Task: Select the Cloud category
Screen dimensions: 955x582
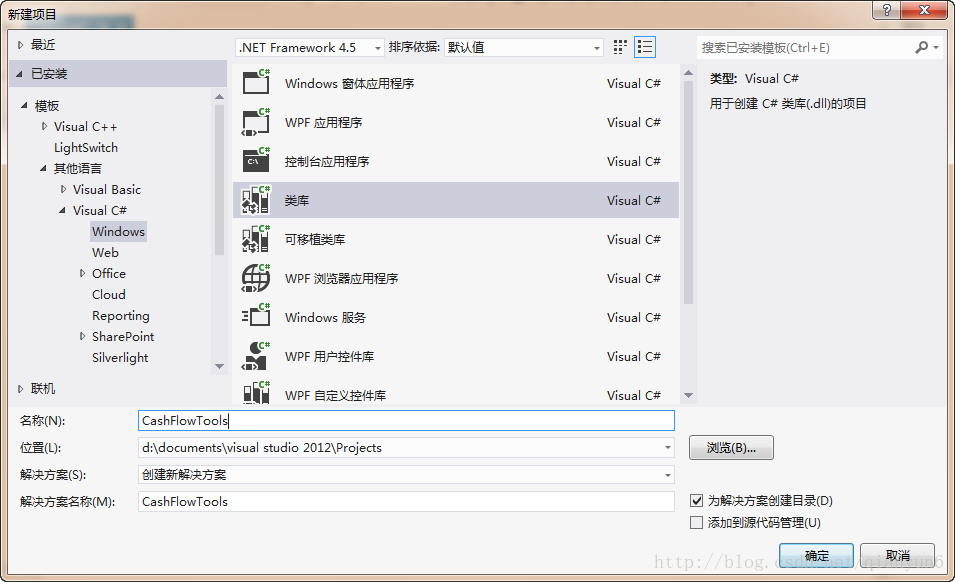Action: point(108,294)
